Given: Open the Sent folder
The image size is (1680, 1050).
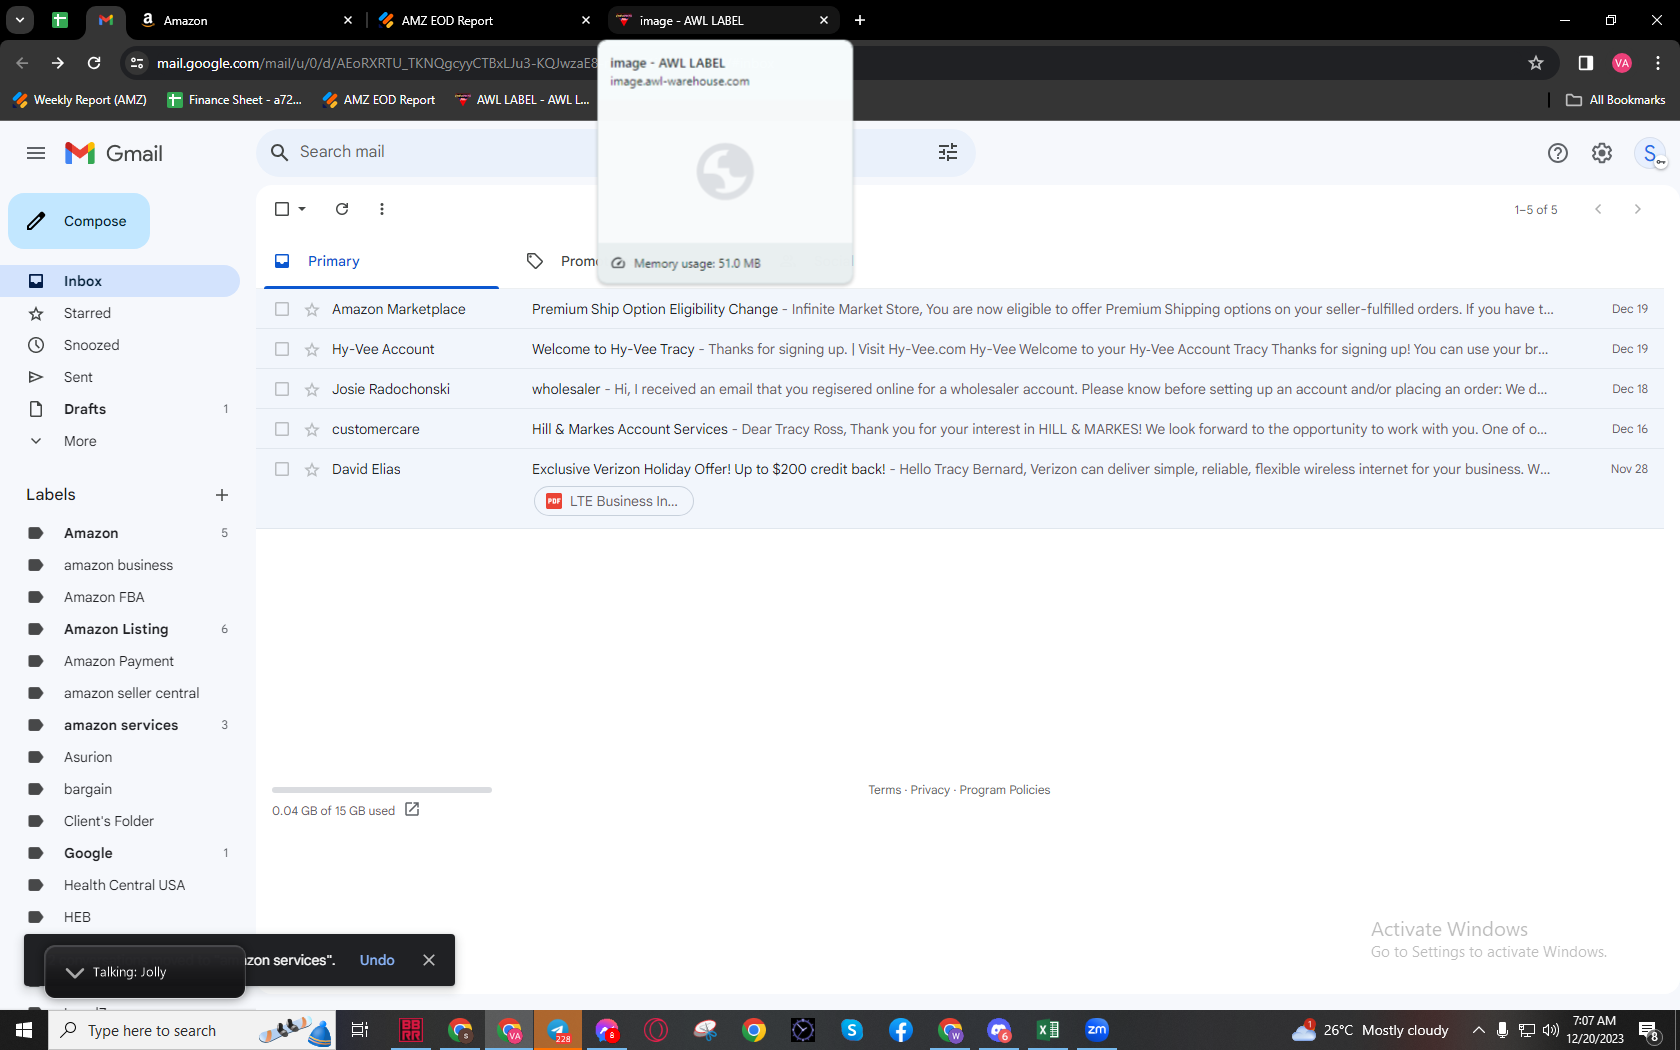Looking at the screenshot, I should pyautogui.click(x=120, y=377).
